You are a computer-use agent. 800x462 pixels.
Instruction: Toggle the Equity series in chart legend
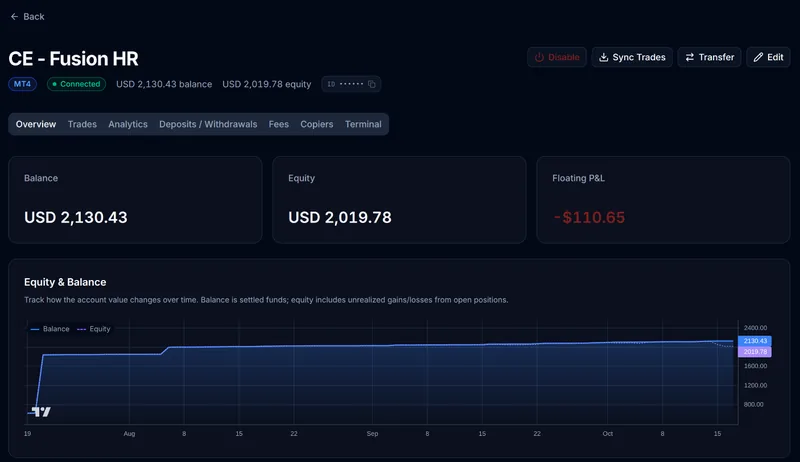(x=94, y=329)
